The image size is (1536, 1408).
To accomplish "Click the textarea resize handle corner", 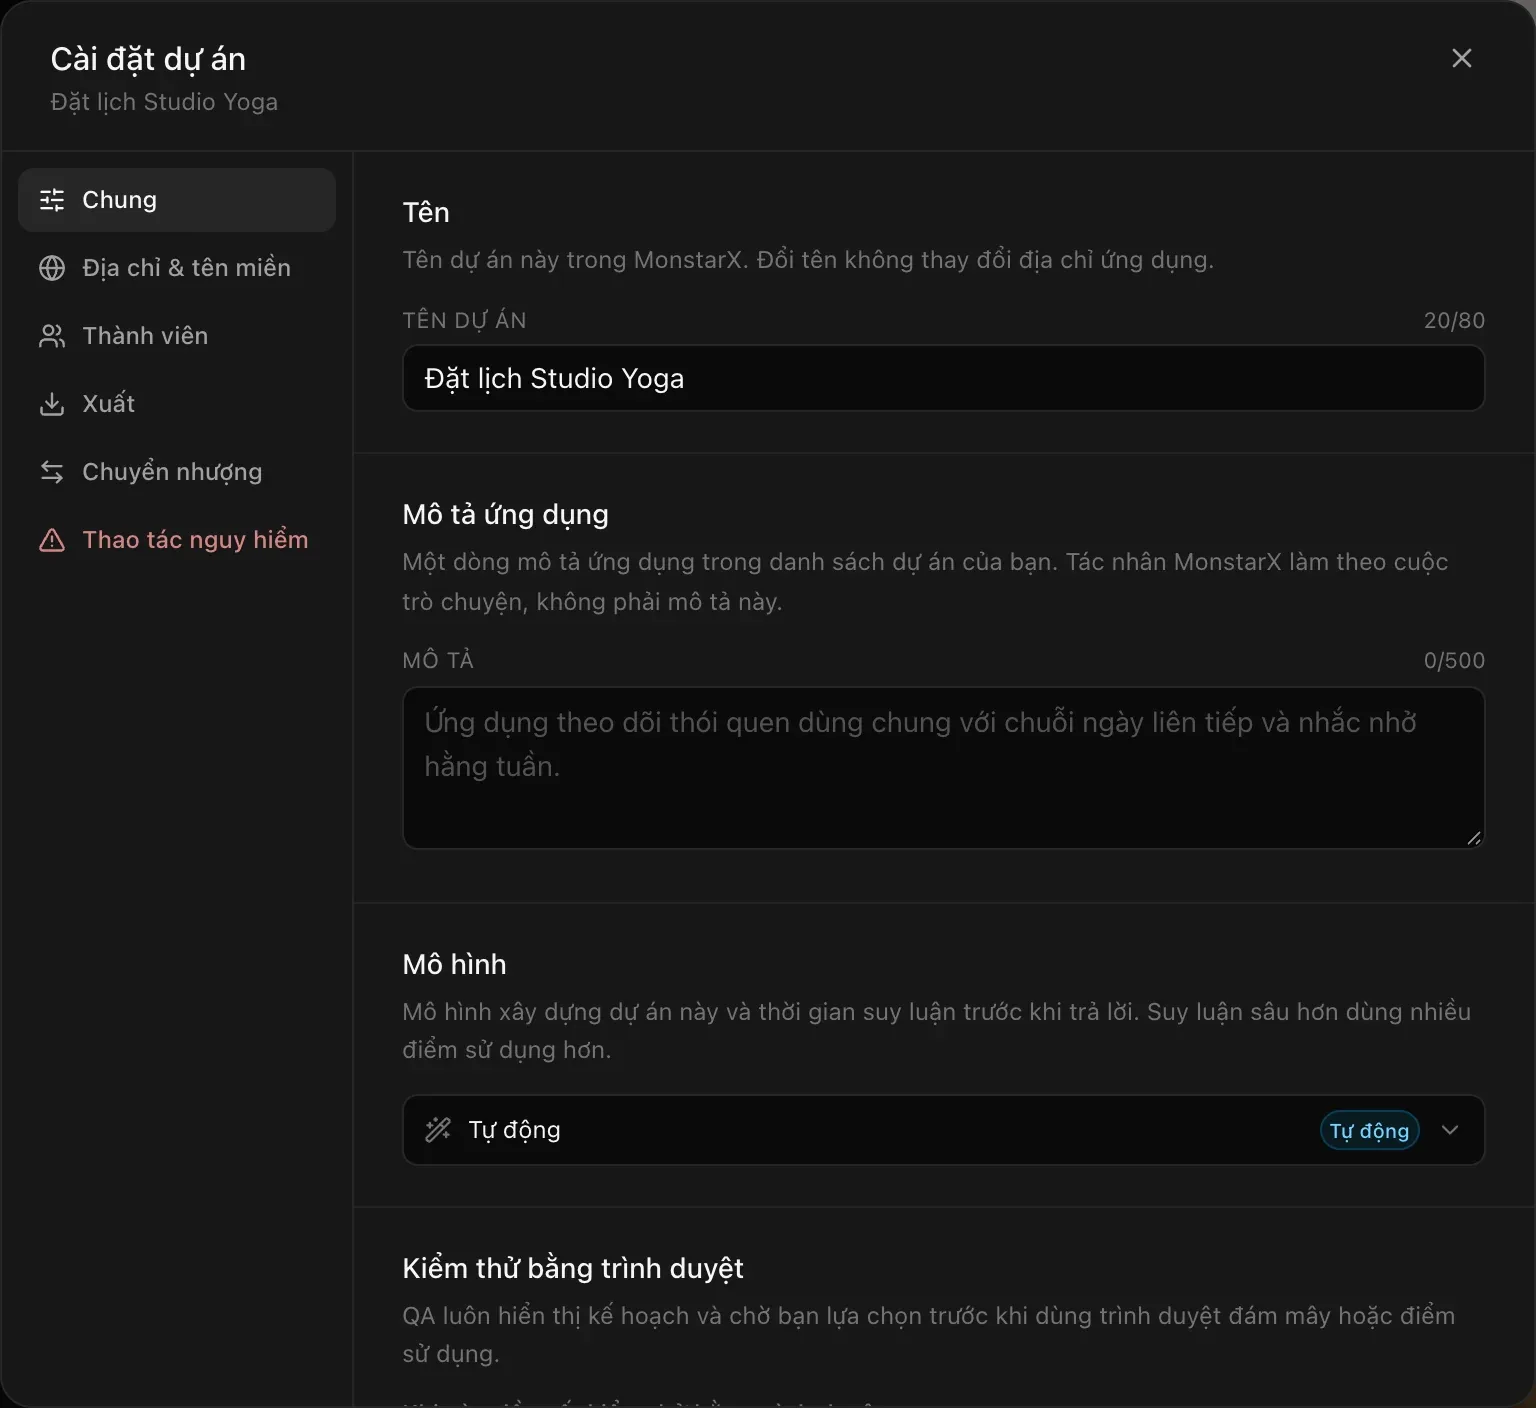I will (x=1474, y=838).
